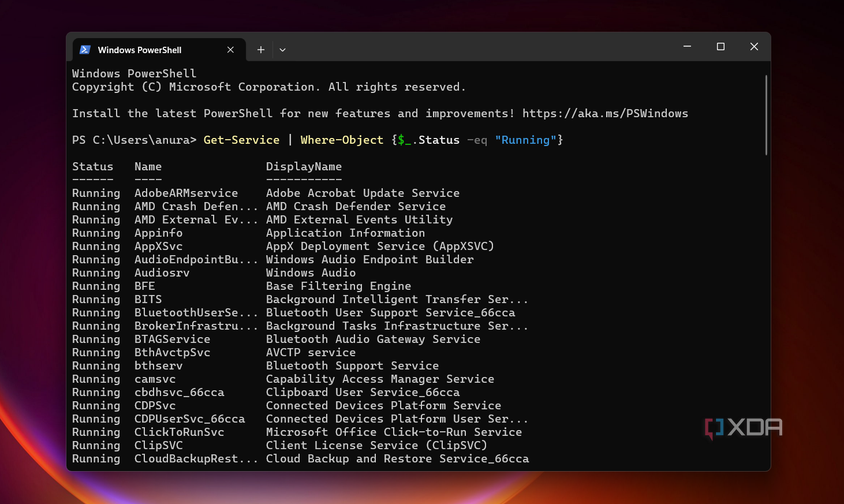The width and height of the screenshot is (844, 504).
Task: Click the Get-Service command text
Action: [241, 140]
